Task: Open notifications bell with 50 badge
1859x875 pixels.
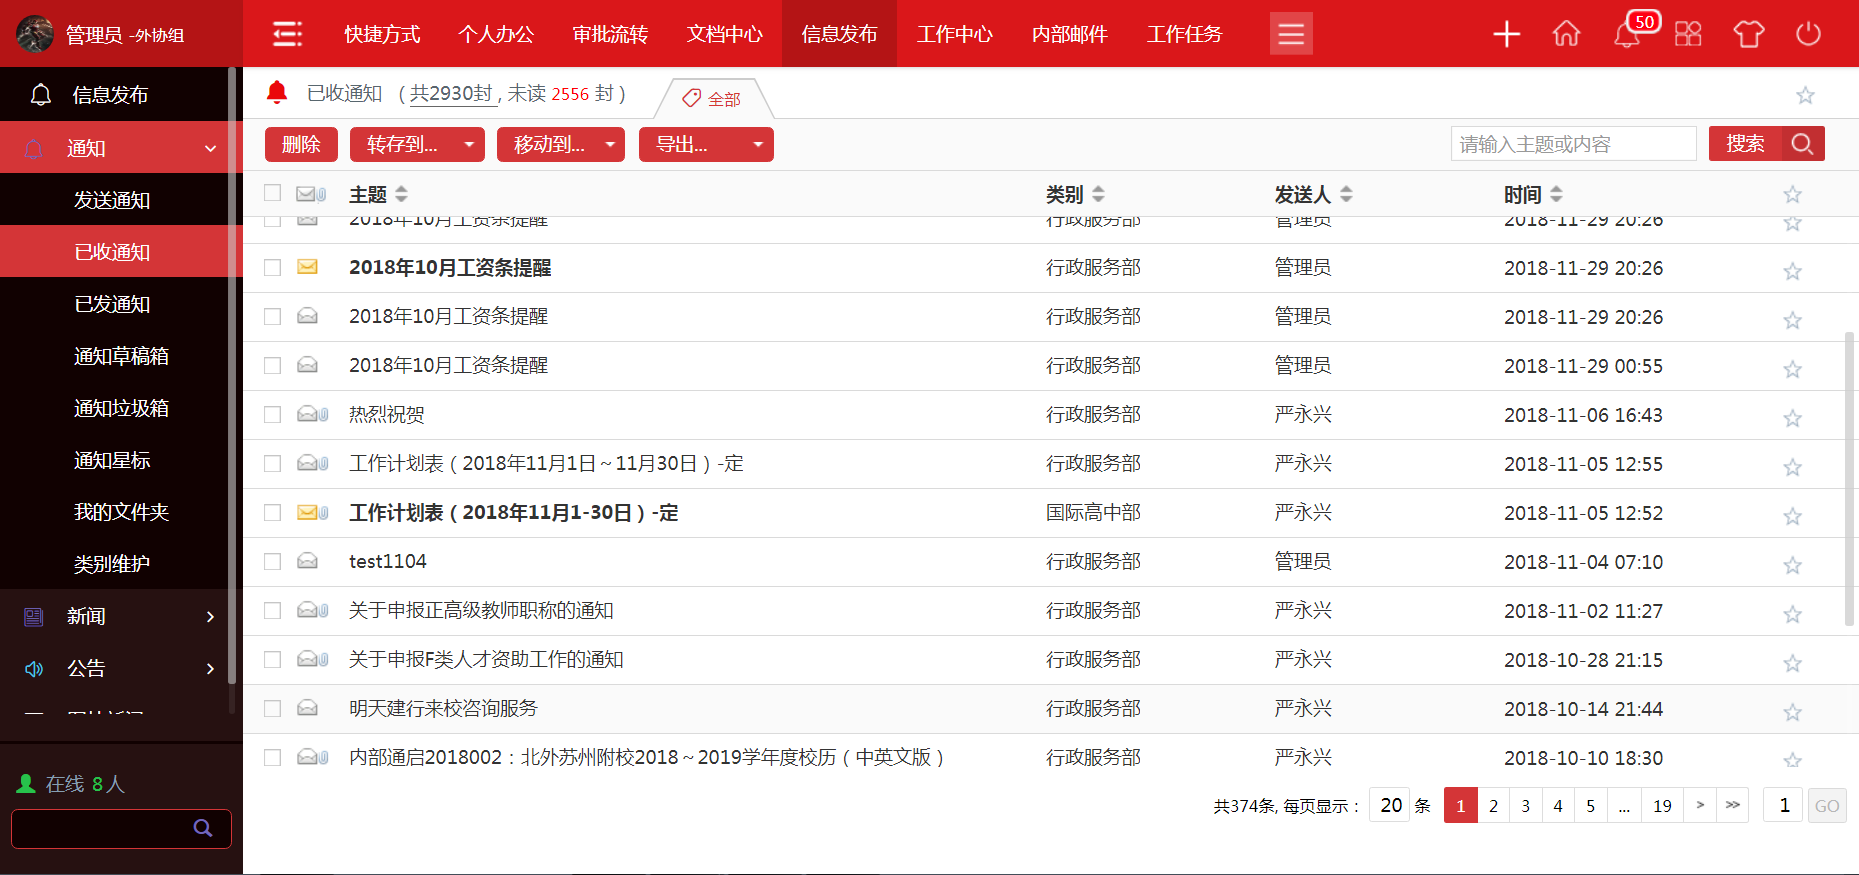Action: click(1627, 34)
